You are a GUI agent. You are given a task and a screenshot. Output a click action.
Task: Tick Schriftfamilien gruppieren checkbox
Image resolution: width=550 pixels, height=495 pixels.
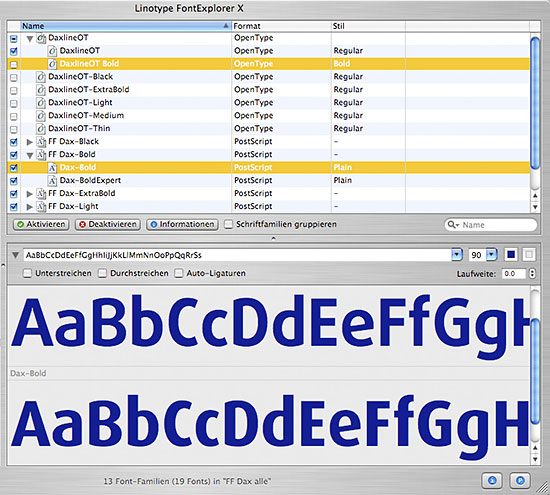click(x=228, y=224)
